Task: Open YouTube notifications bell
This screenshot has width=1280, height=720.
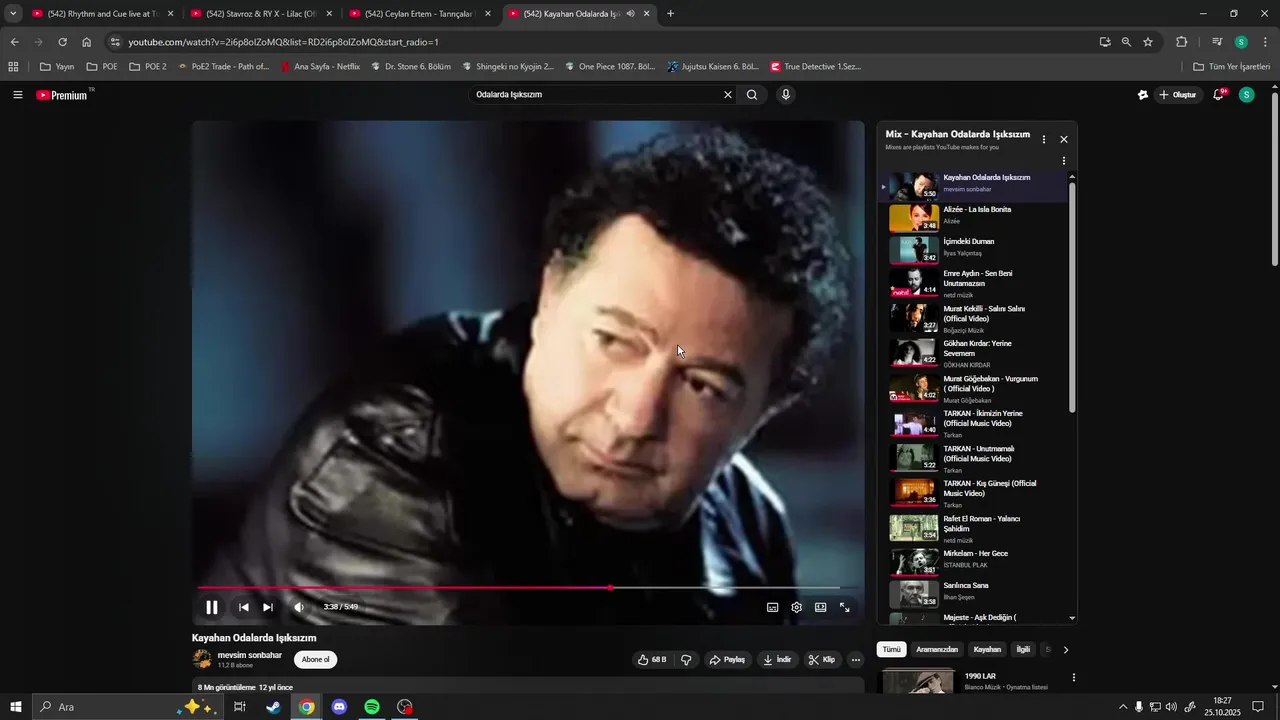Action: click(x=1220, y=95)
